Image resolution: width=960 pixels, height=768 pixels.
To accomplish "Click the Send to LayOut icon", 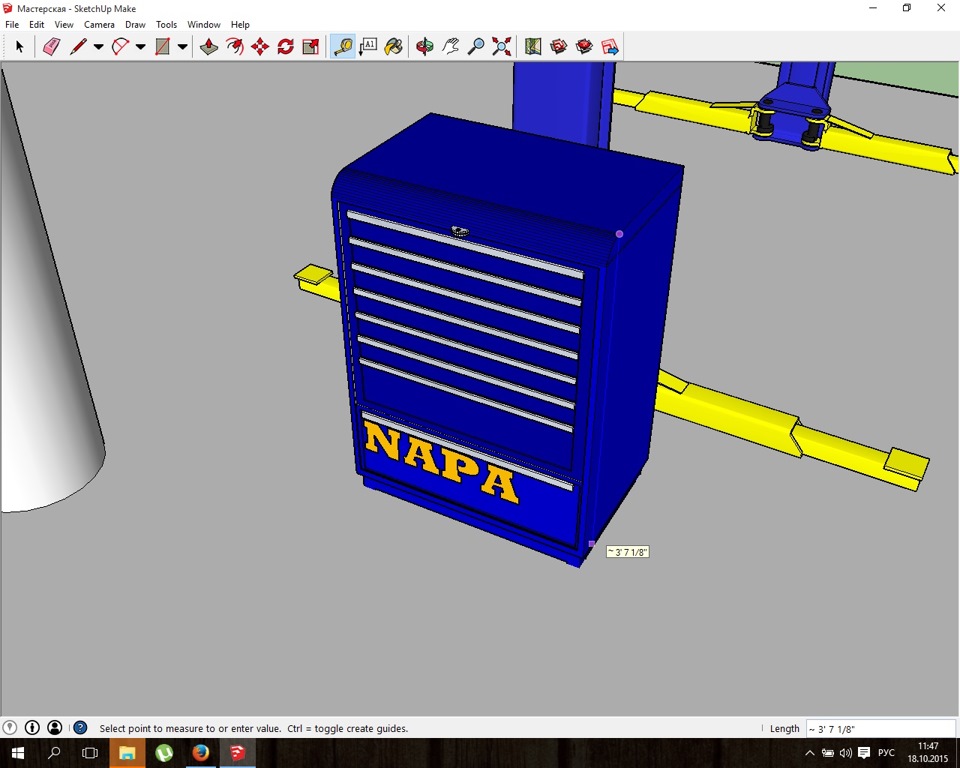I will point(610,47).
